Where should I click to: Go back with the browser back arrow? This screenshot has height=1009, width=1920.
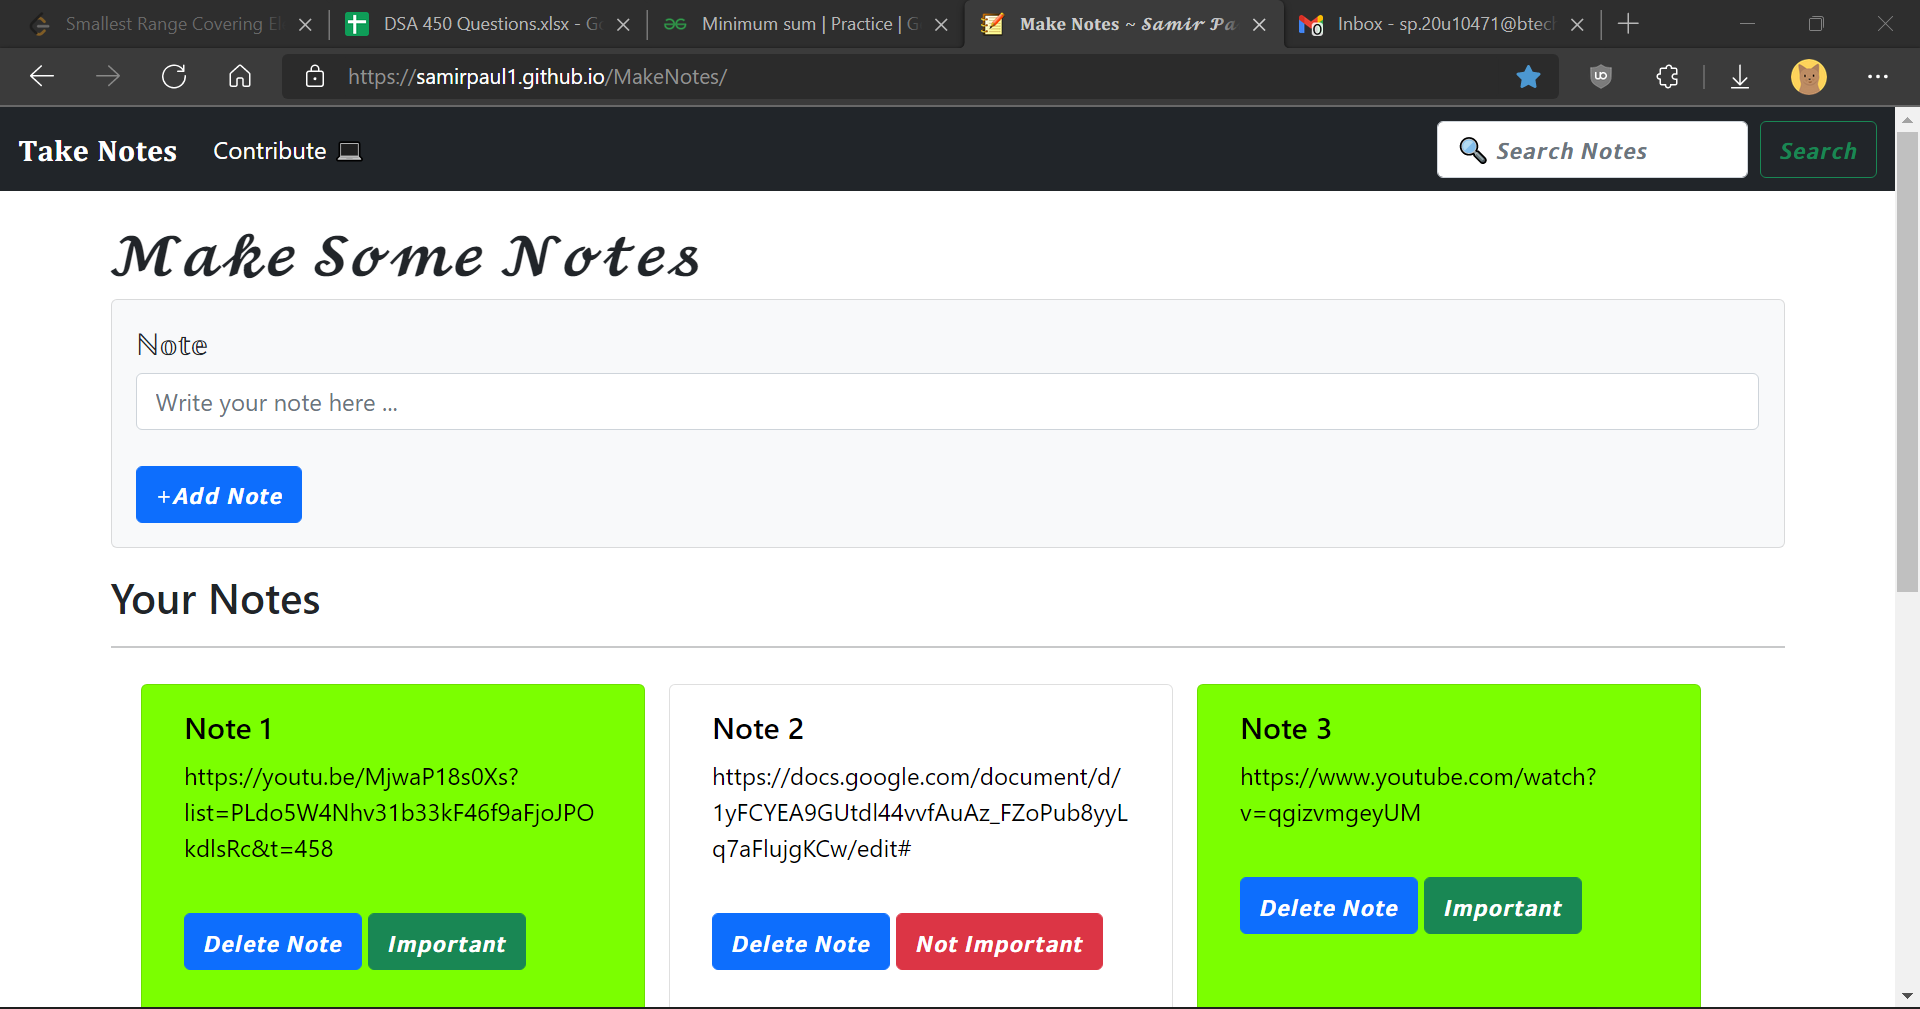pos(42,76)
